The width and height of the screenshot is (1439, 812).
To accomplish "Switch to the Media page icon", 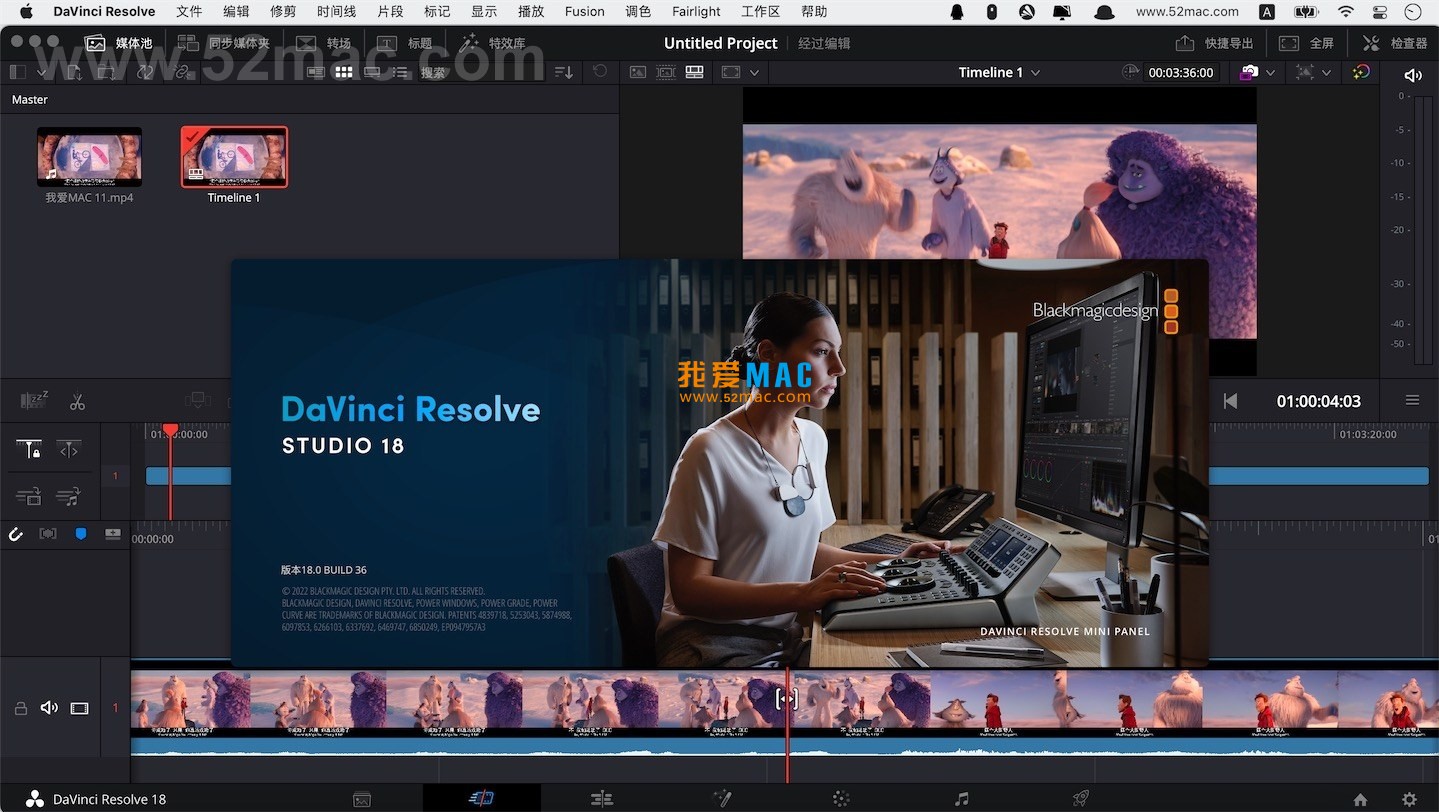I will coord(362,799).
